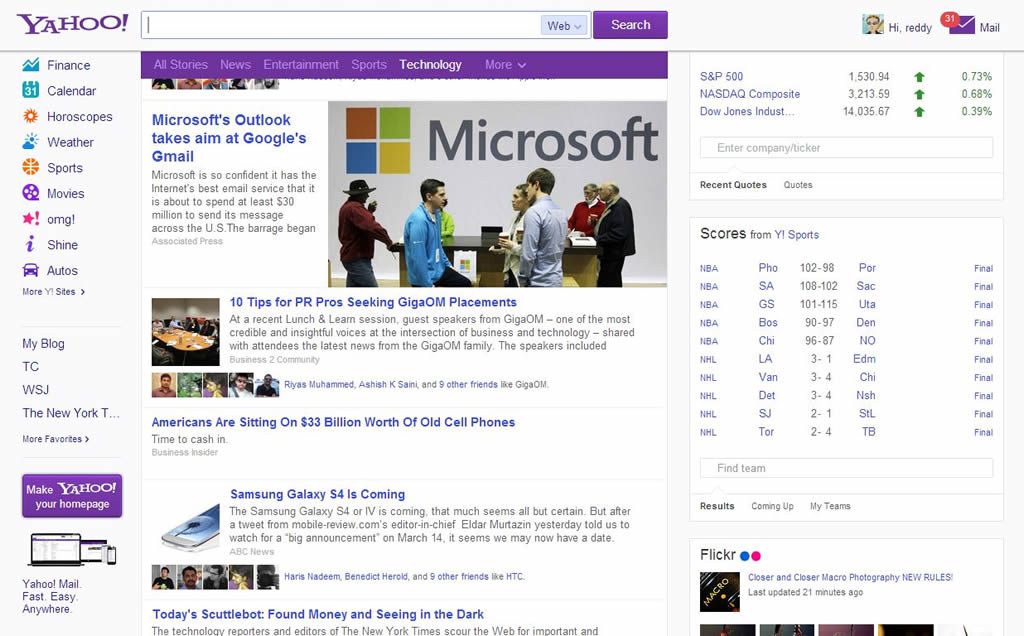The image size is (1024, 636).
Task: Click S&P 500 green up arrow
Action: click(x=920, y=77)
